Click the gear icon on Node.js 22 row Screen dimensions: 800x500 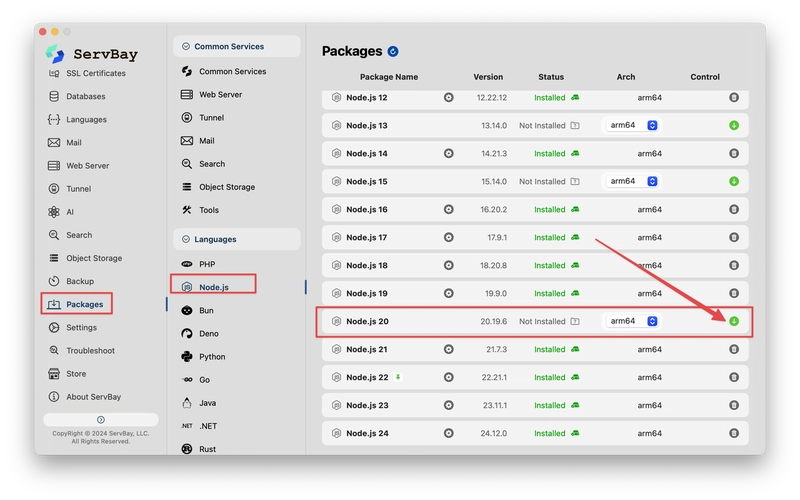point(449,377)
